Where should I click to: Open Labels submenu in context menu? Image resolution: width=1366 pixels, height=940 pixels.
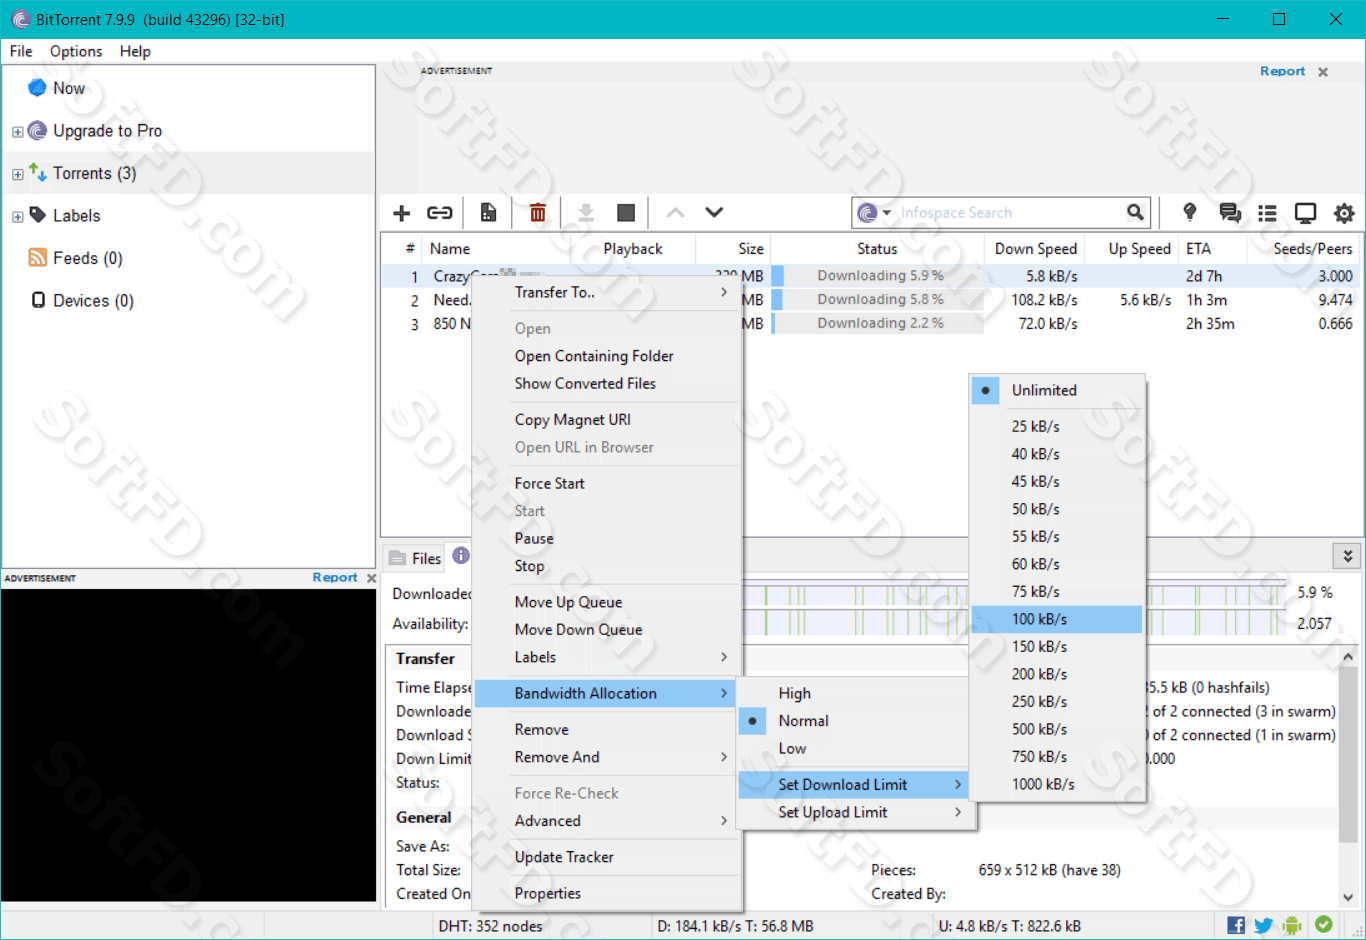(x=607, y=657)
